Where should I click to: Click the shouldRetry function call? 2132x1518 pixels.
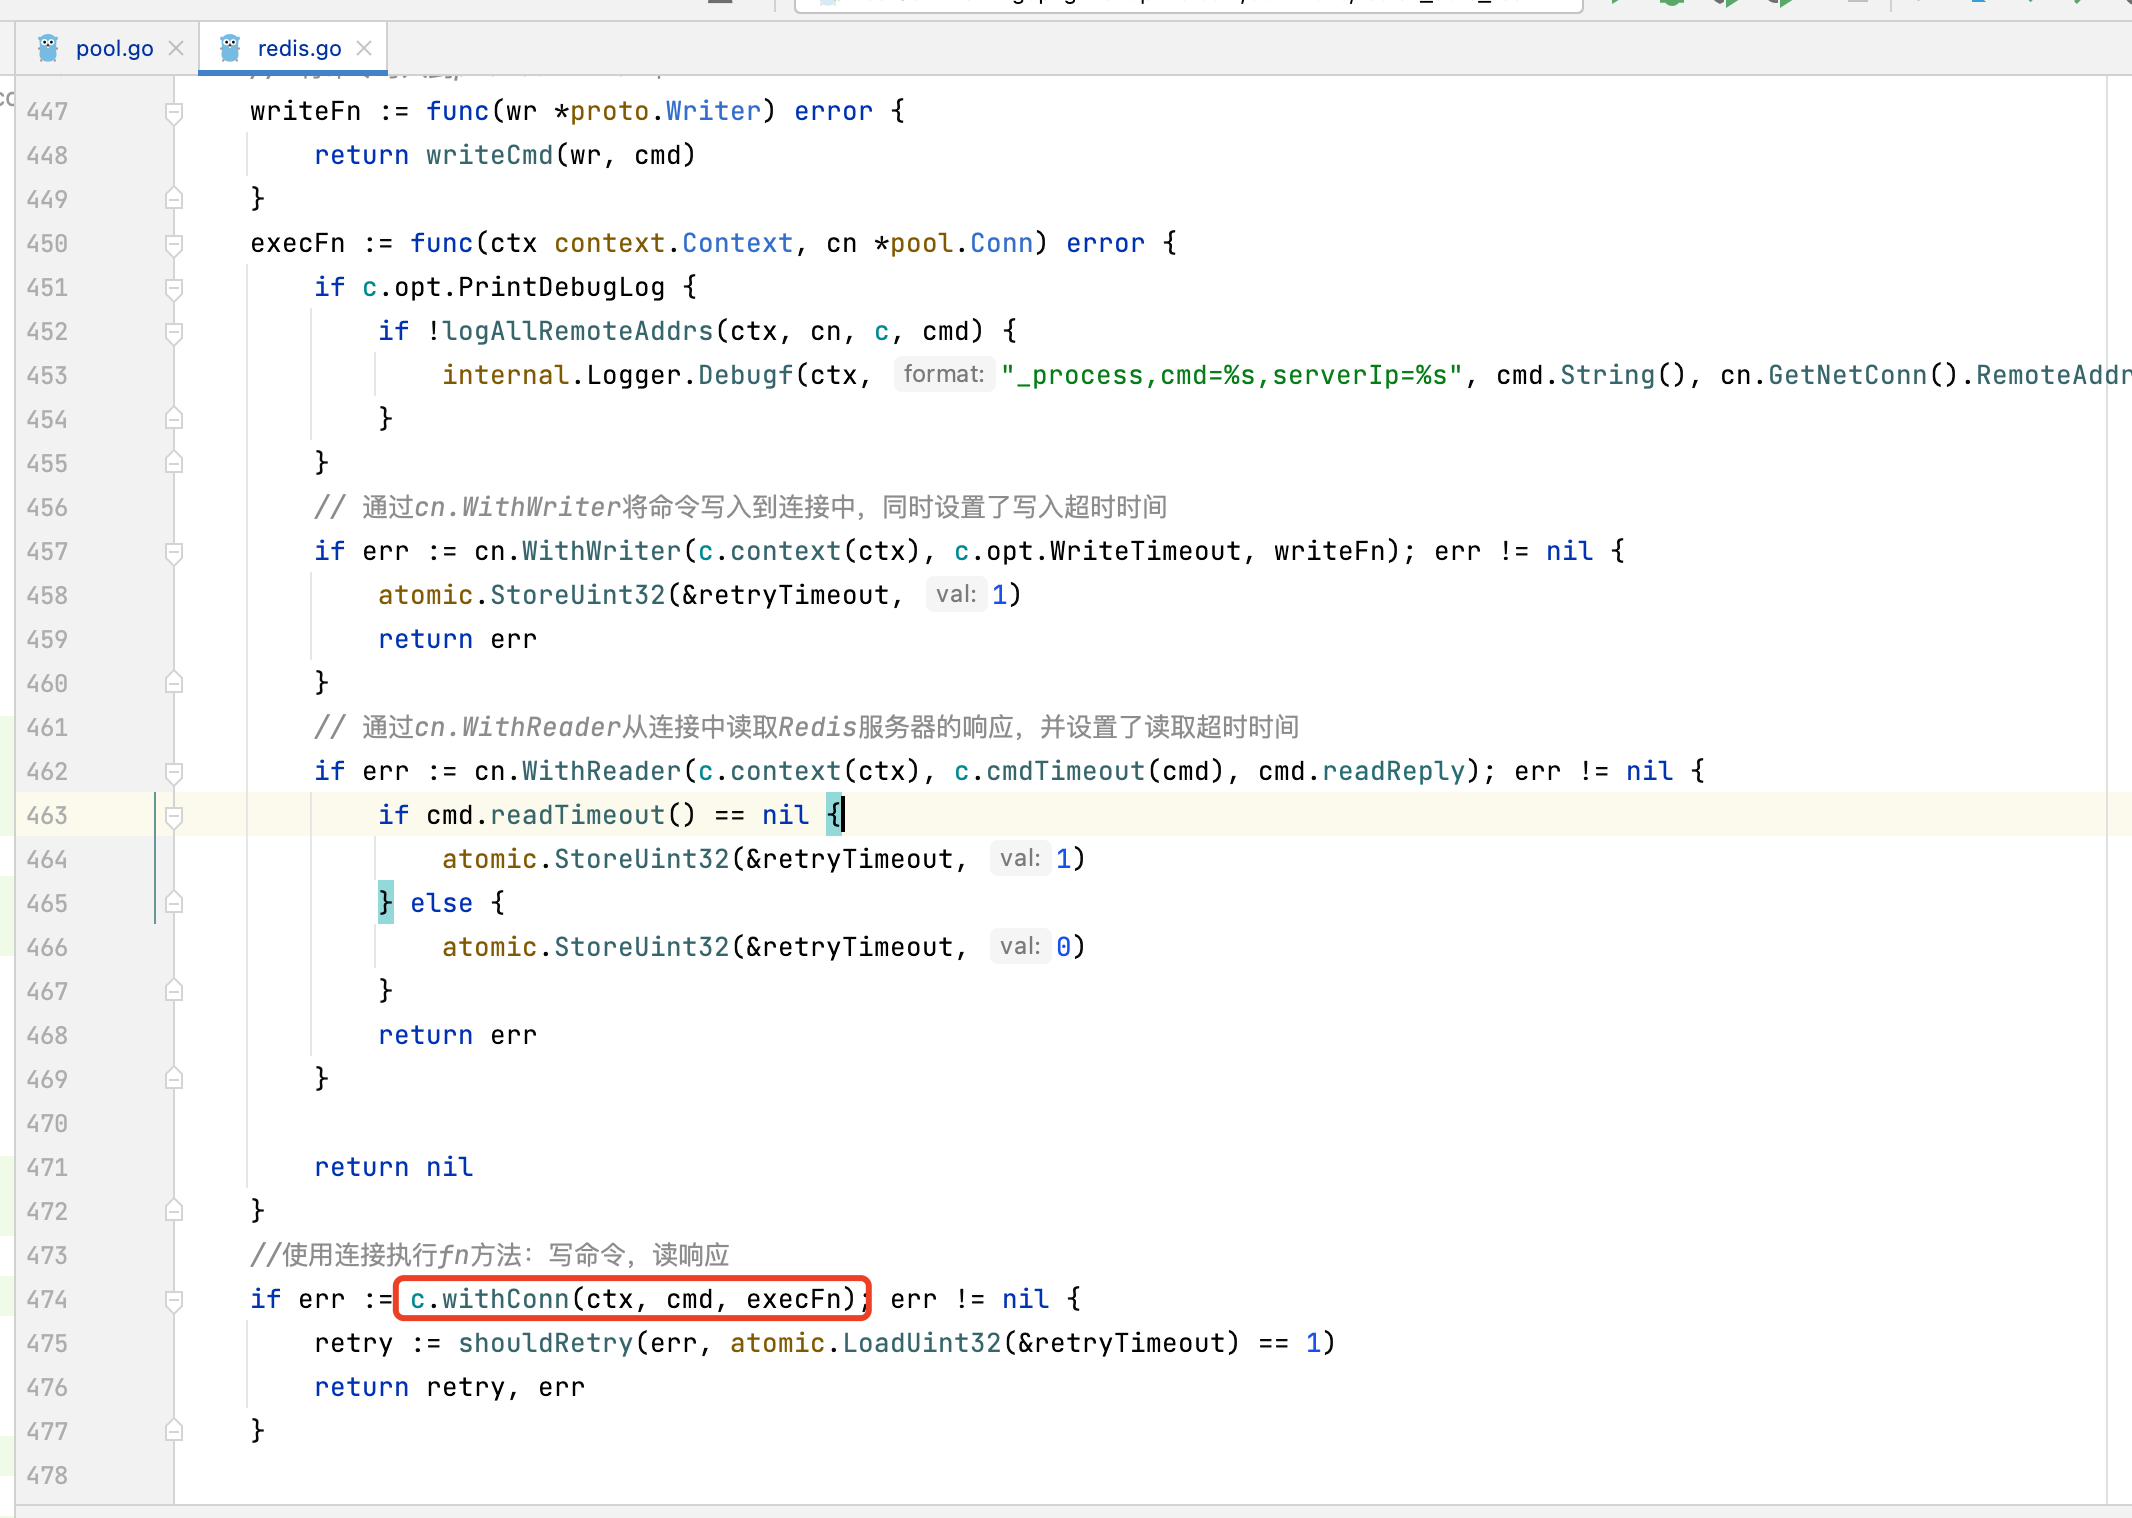tap(546, 1343)
